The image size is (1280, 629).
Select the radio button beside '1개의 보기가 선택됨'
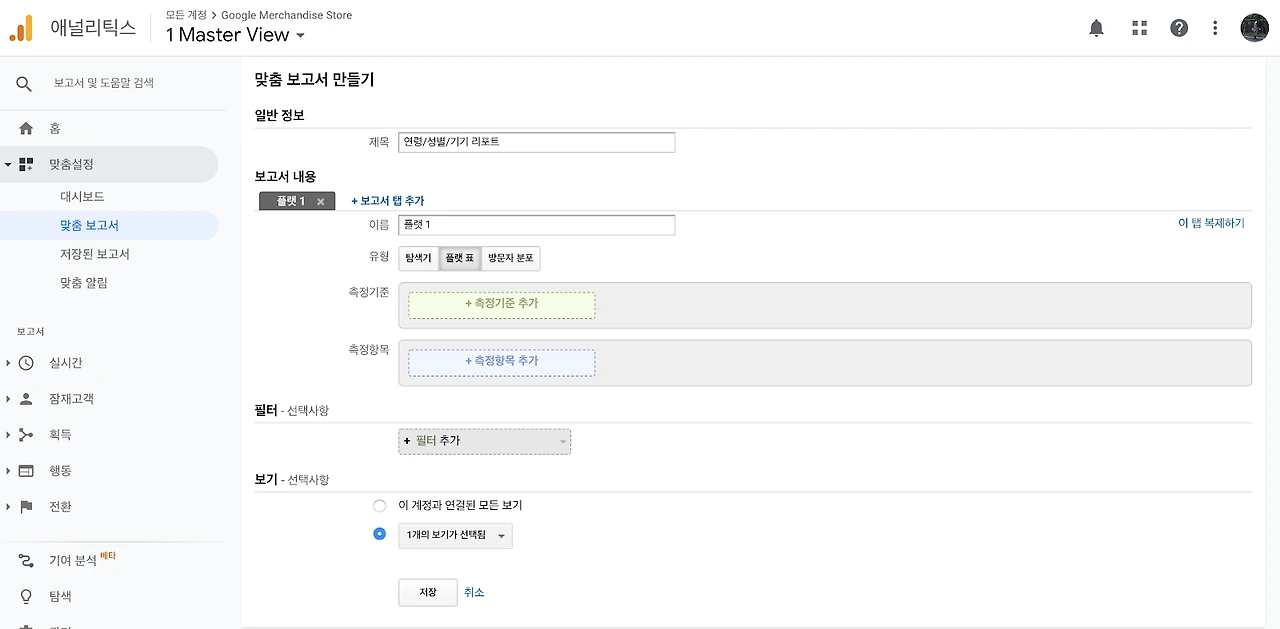coord(379,534)
